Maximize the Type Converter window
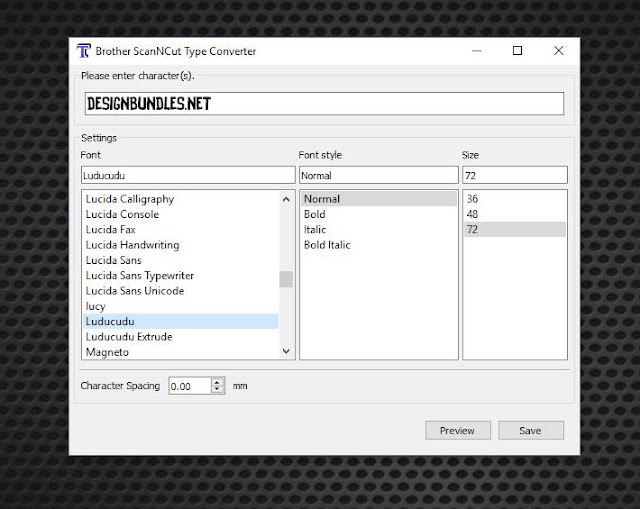Screen dimensions: 640x509 click(x=518, y=51)
